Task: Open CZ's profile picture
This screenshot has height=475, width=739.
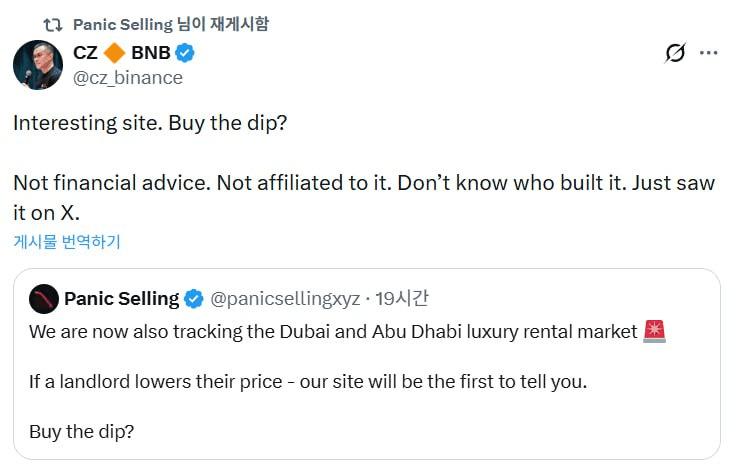Action: pos(38,65)
